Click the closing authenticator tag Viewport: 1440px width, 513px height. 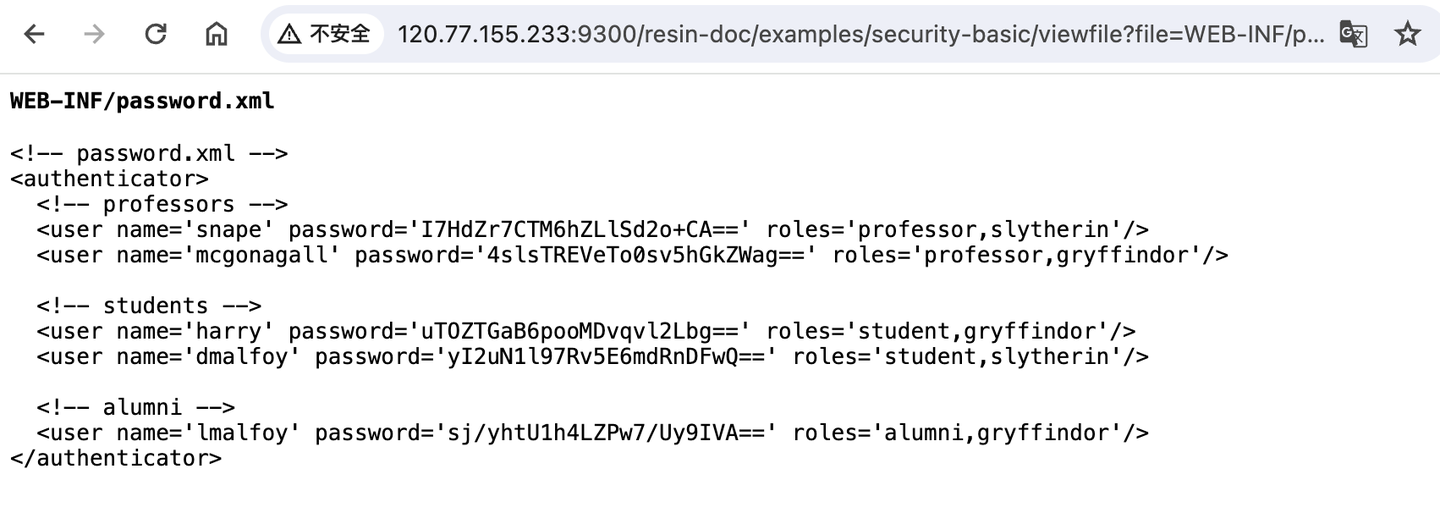pyautogui.click(x=116, y=458)
